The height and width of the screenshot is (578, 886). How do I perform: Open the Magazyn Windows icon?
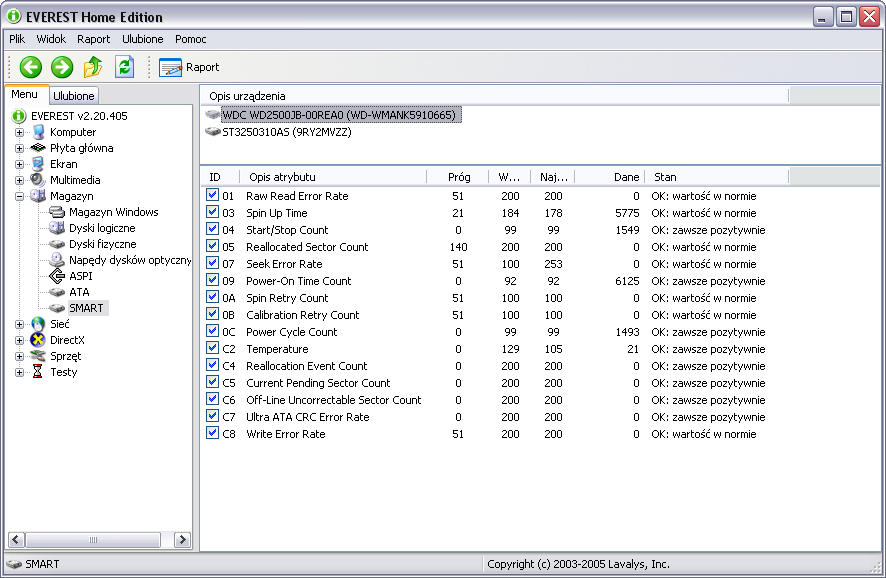[x=57, y=212]
